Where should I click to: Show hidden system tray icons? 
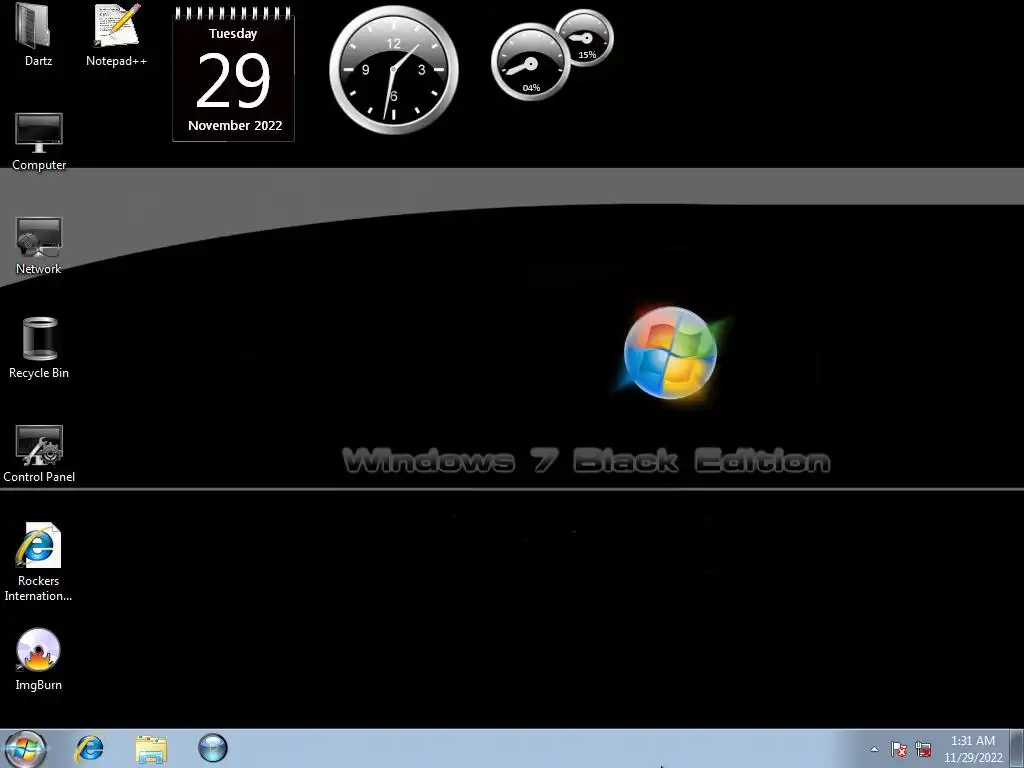click(x=874, y=749)
